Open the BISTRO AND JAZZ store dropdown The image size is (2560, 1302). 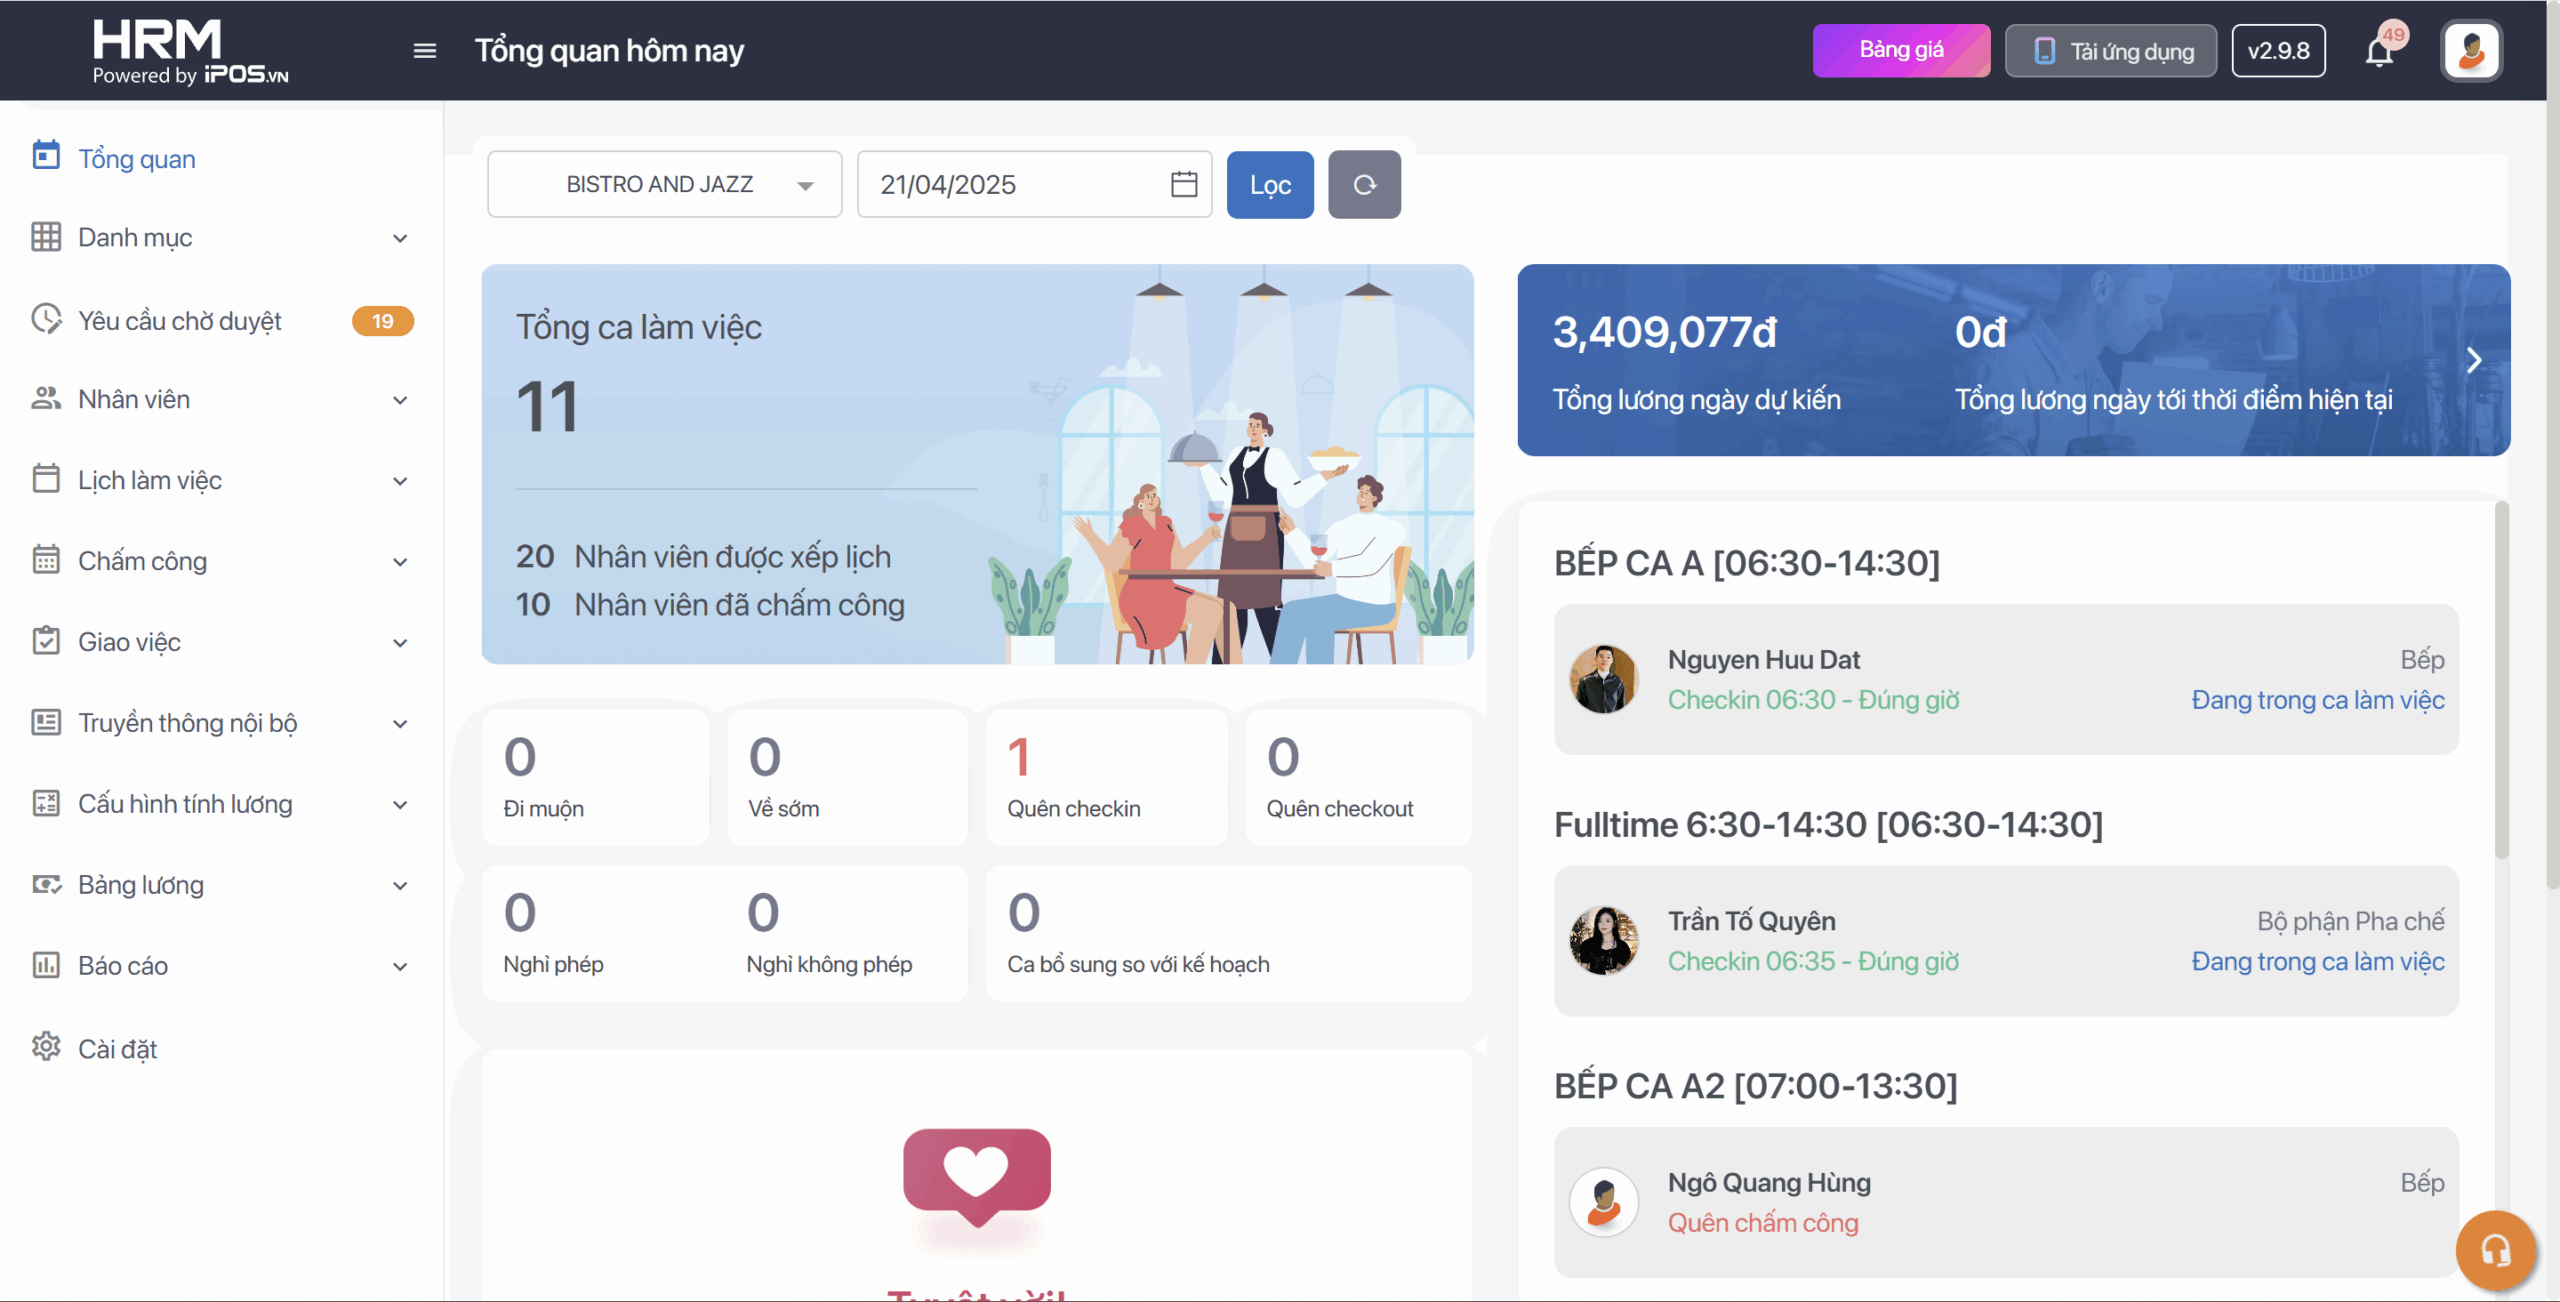(664, 185)
